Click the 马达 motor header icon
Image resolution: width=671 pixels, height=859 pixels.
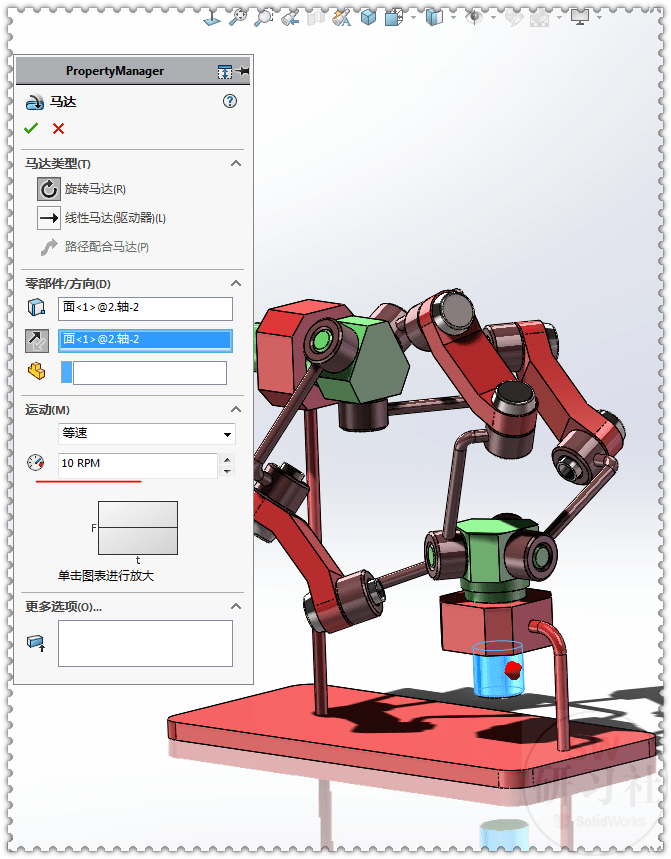[35, 102]
